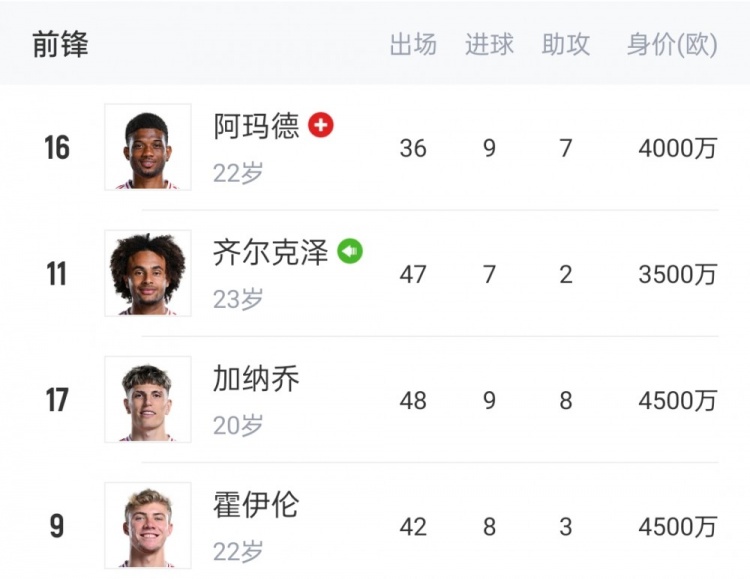Select player name 阿玛德

tap(256, 126)
